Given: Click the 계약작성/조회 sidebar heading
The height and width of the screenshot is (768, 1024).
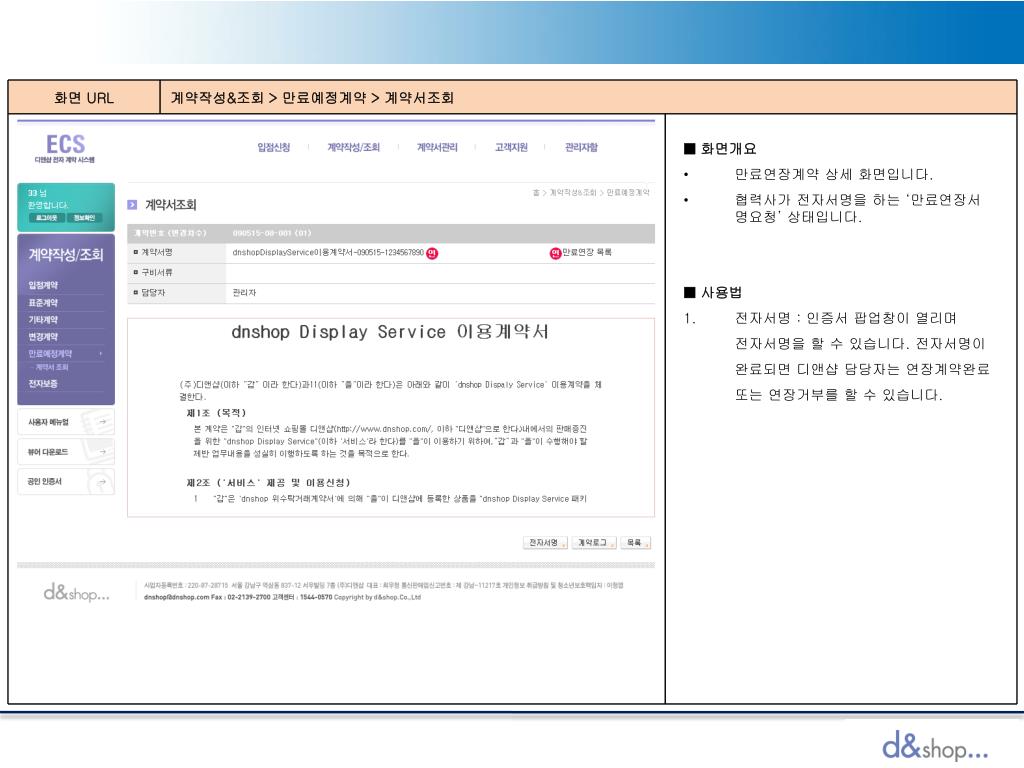Looking at the screenshot, I should [65, 255].
